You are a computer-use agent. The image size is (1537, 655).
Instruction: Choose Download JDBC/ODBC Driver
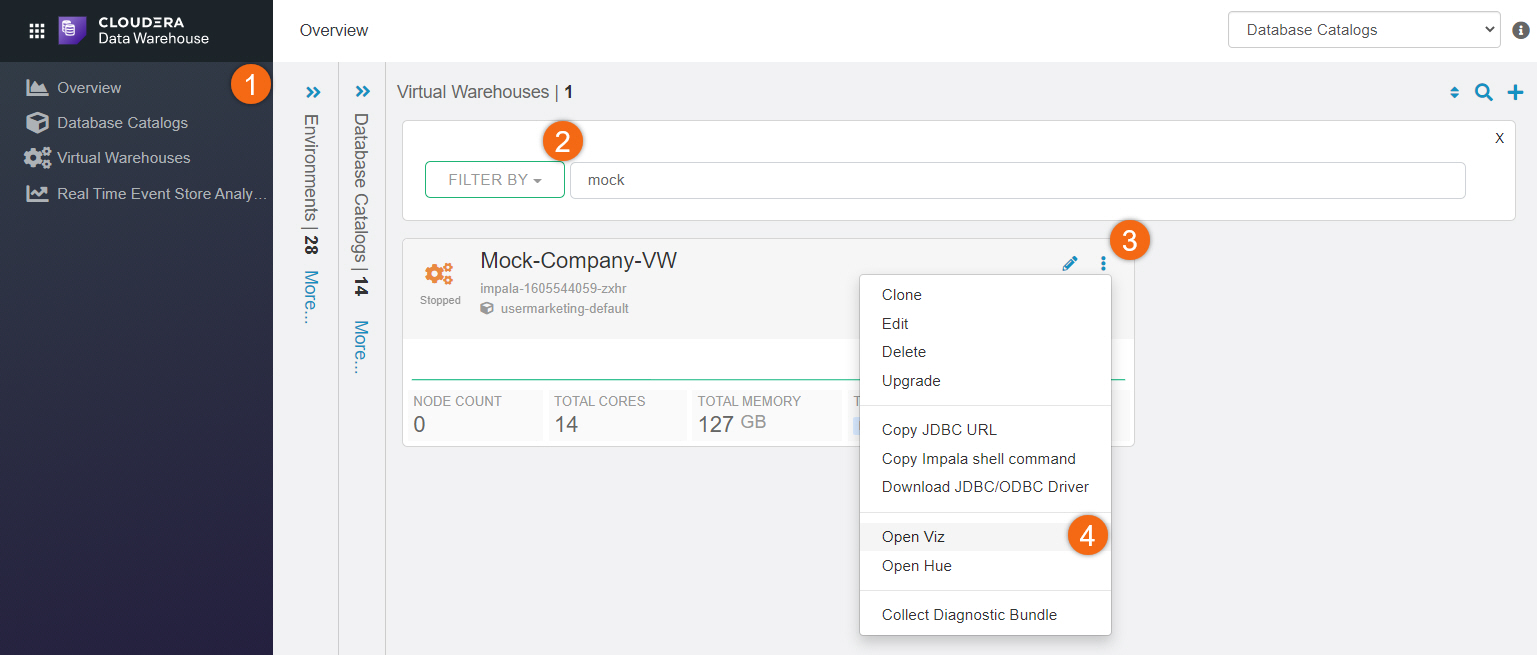pos(985,487)
